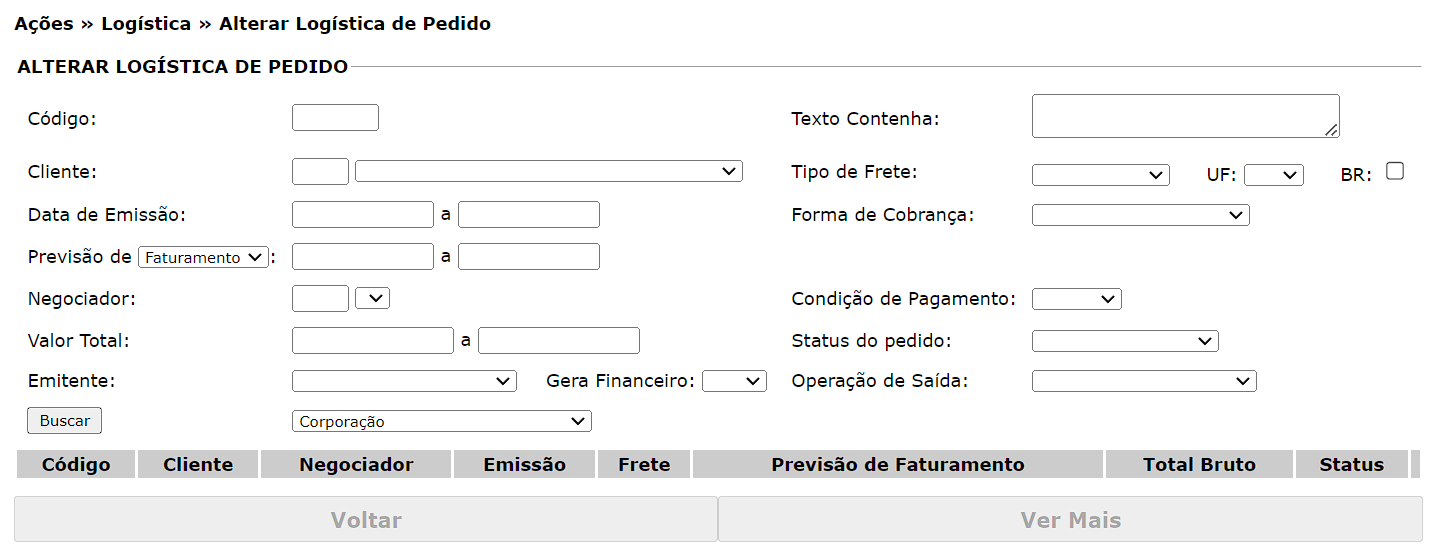
Task: Expand the Tipo de Frete dropdown
Action: (x=1100, y=175)
